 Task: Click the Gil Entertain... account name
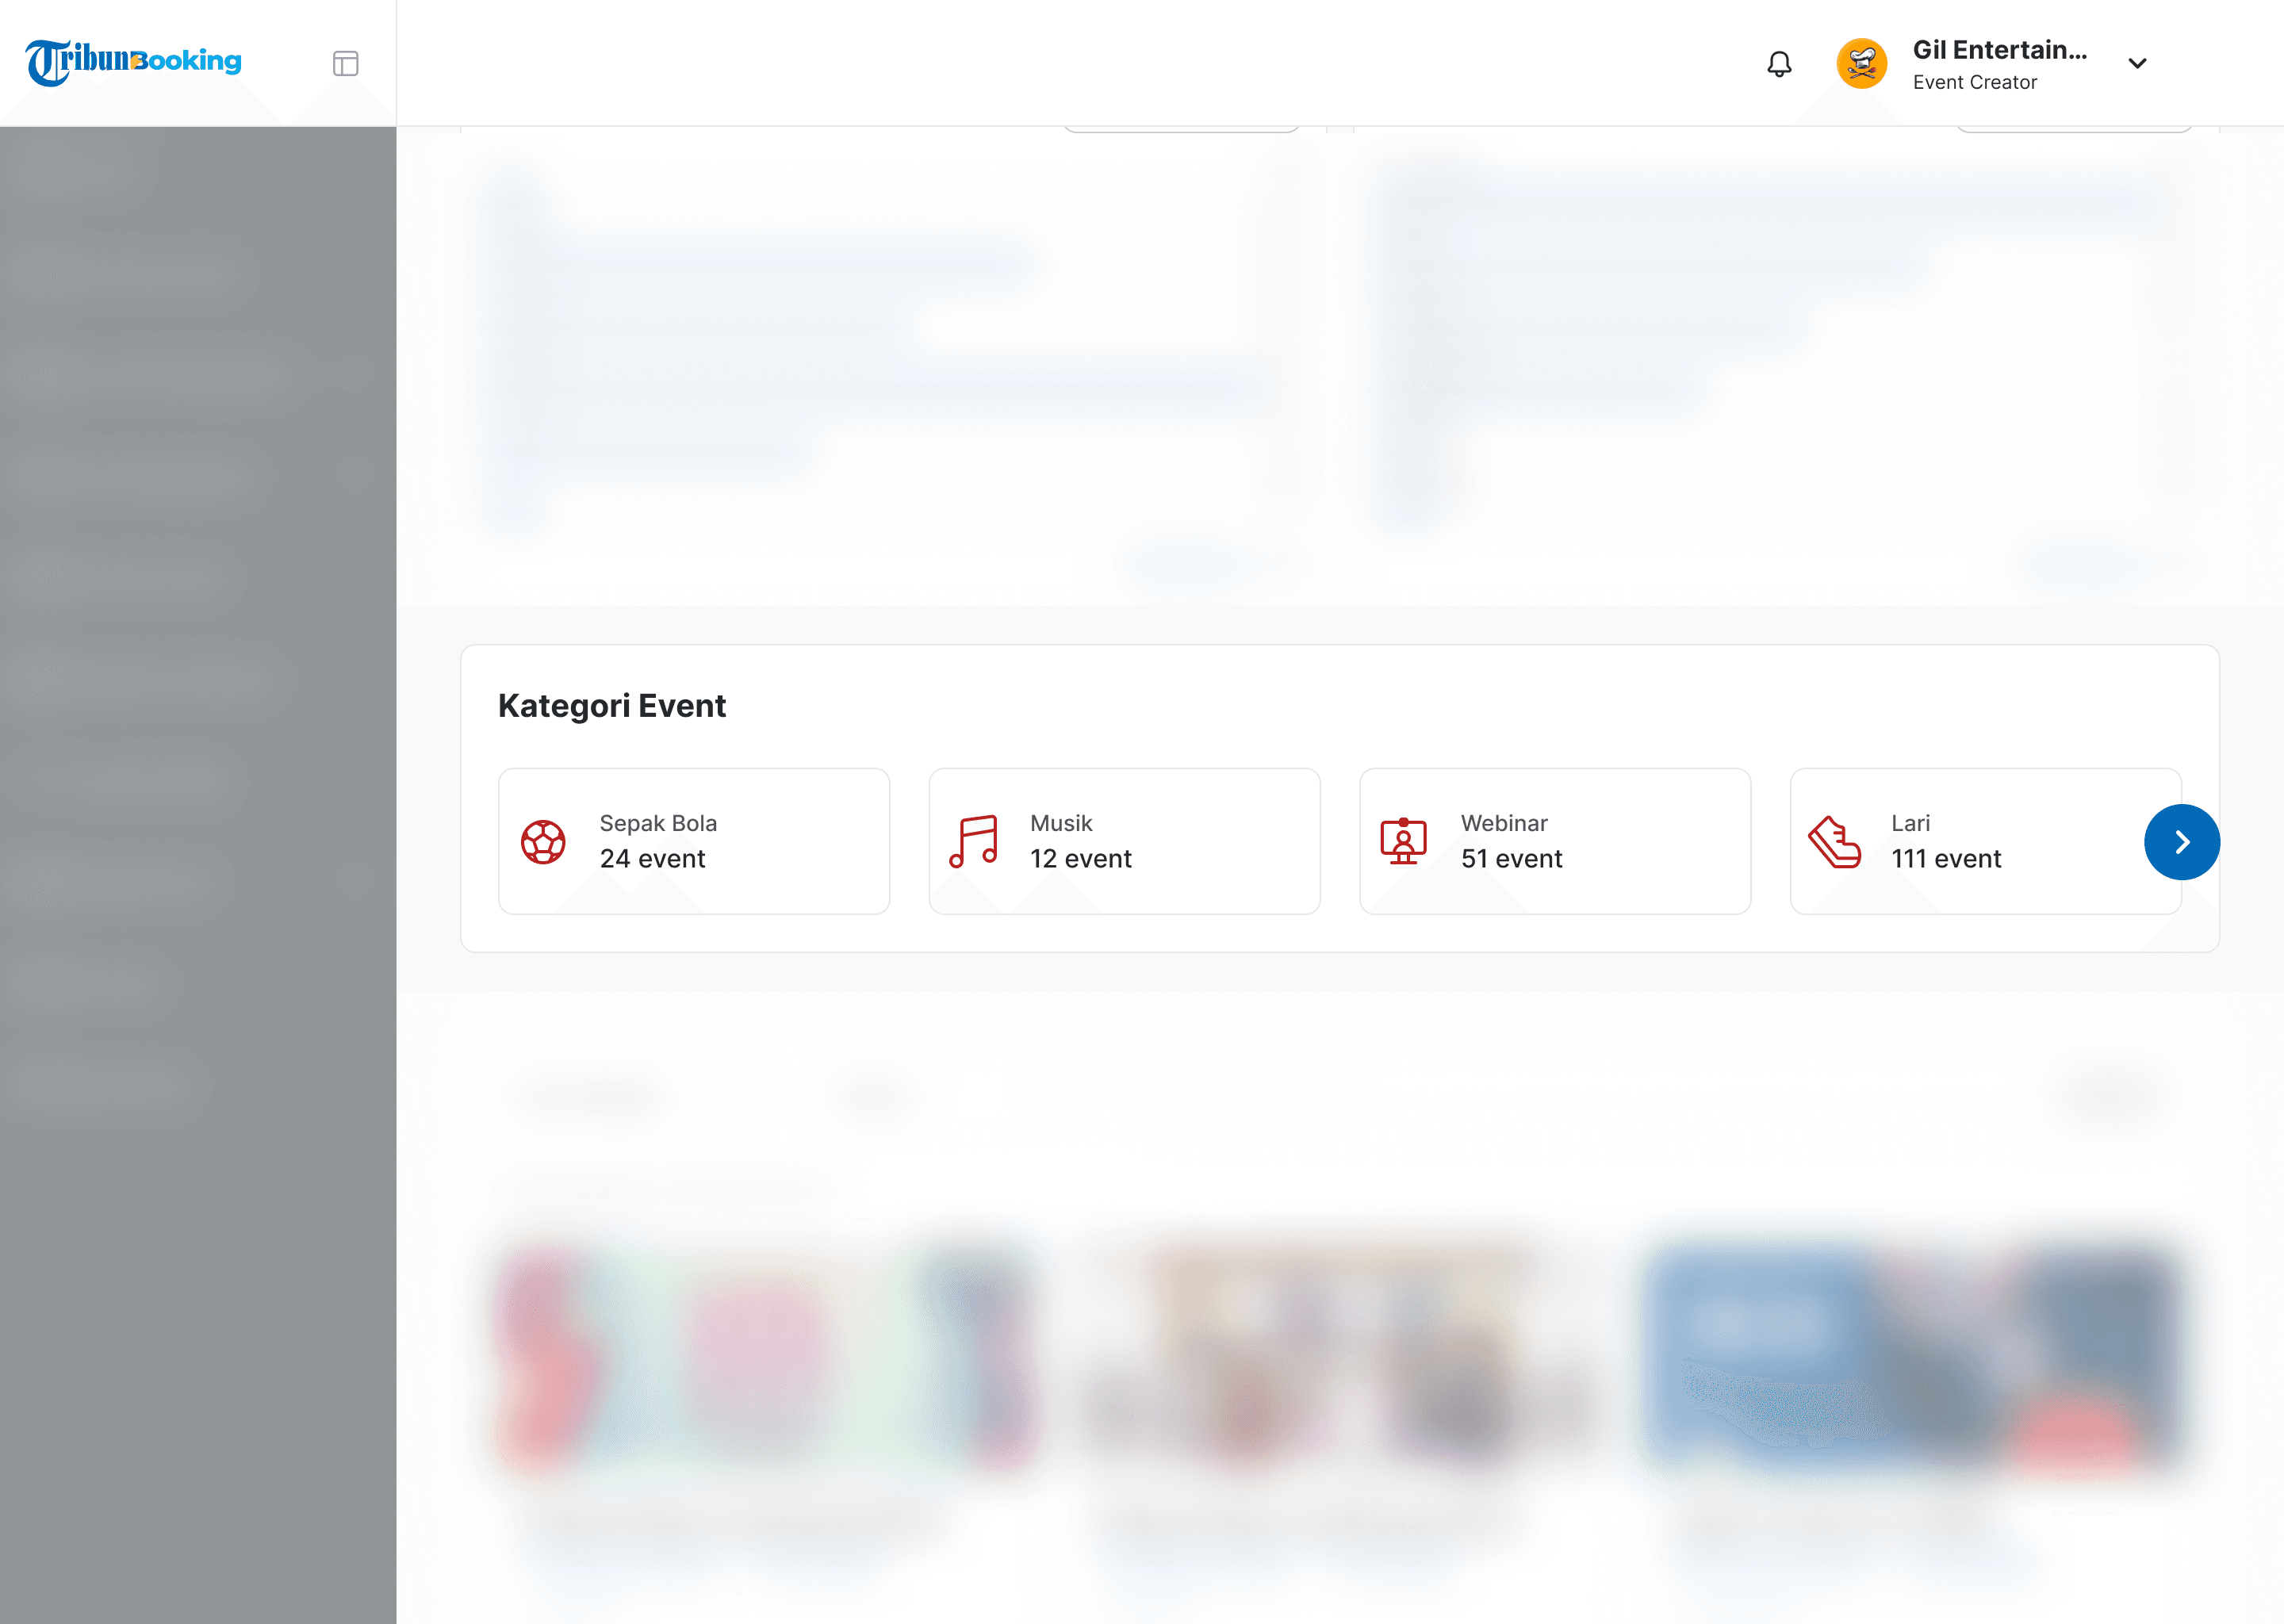point(1999,50)
